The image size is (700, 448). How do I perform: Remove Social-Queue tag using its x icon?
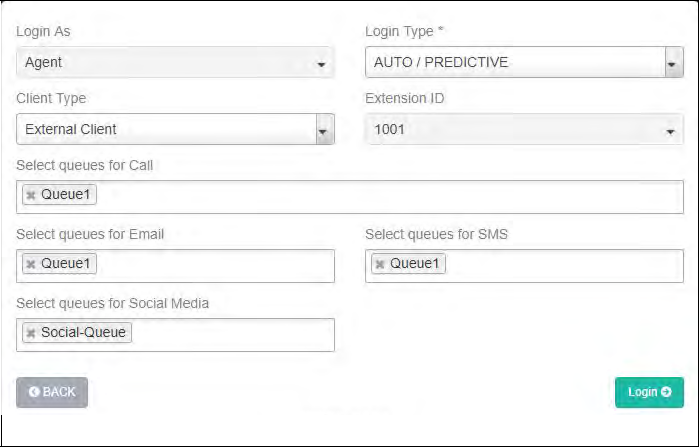coord(31,333)
